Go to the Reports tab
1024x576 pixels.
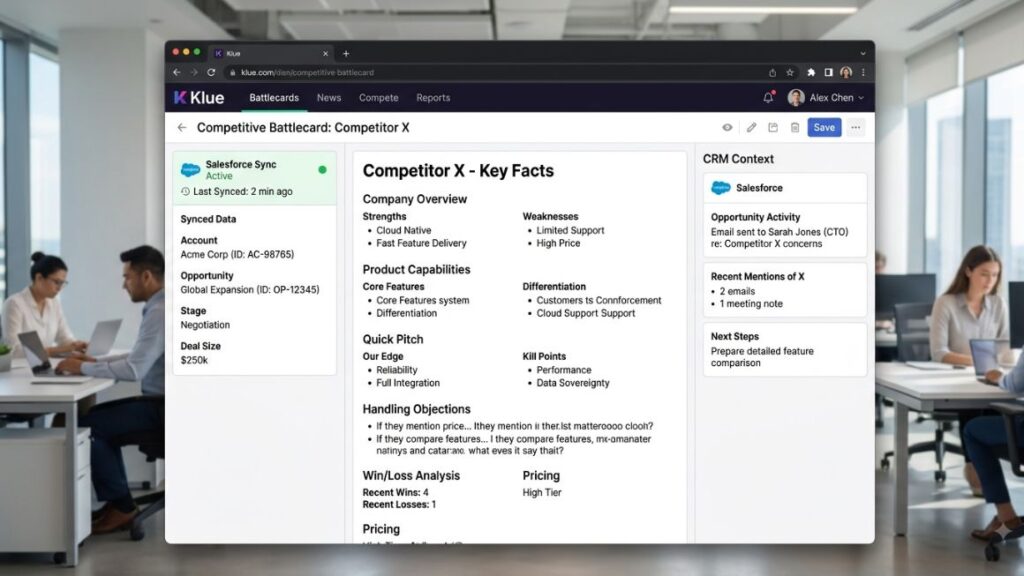pyautogui.click(x=433, y=98)
